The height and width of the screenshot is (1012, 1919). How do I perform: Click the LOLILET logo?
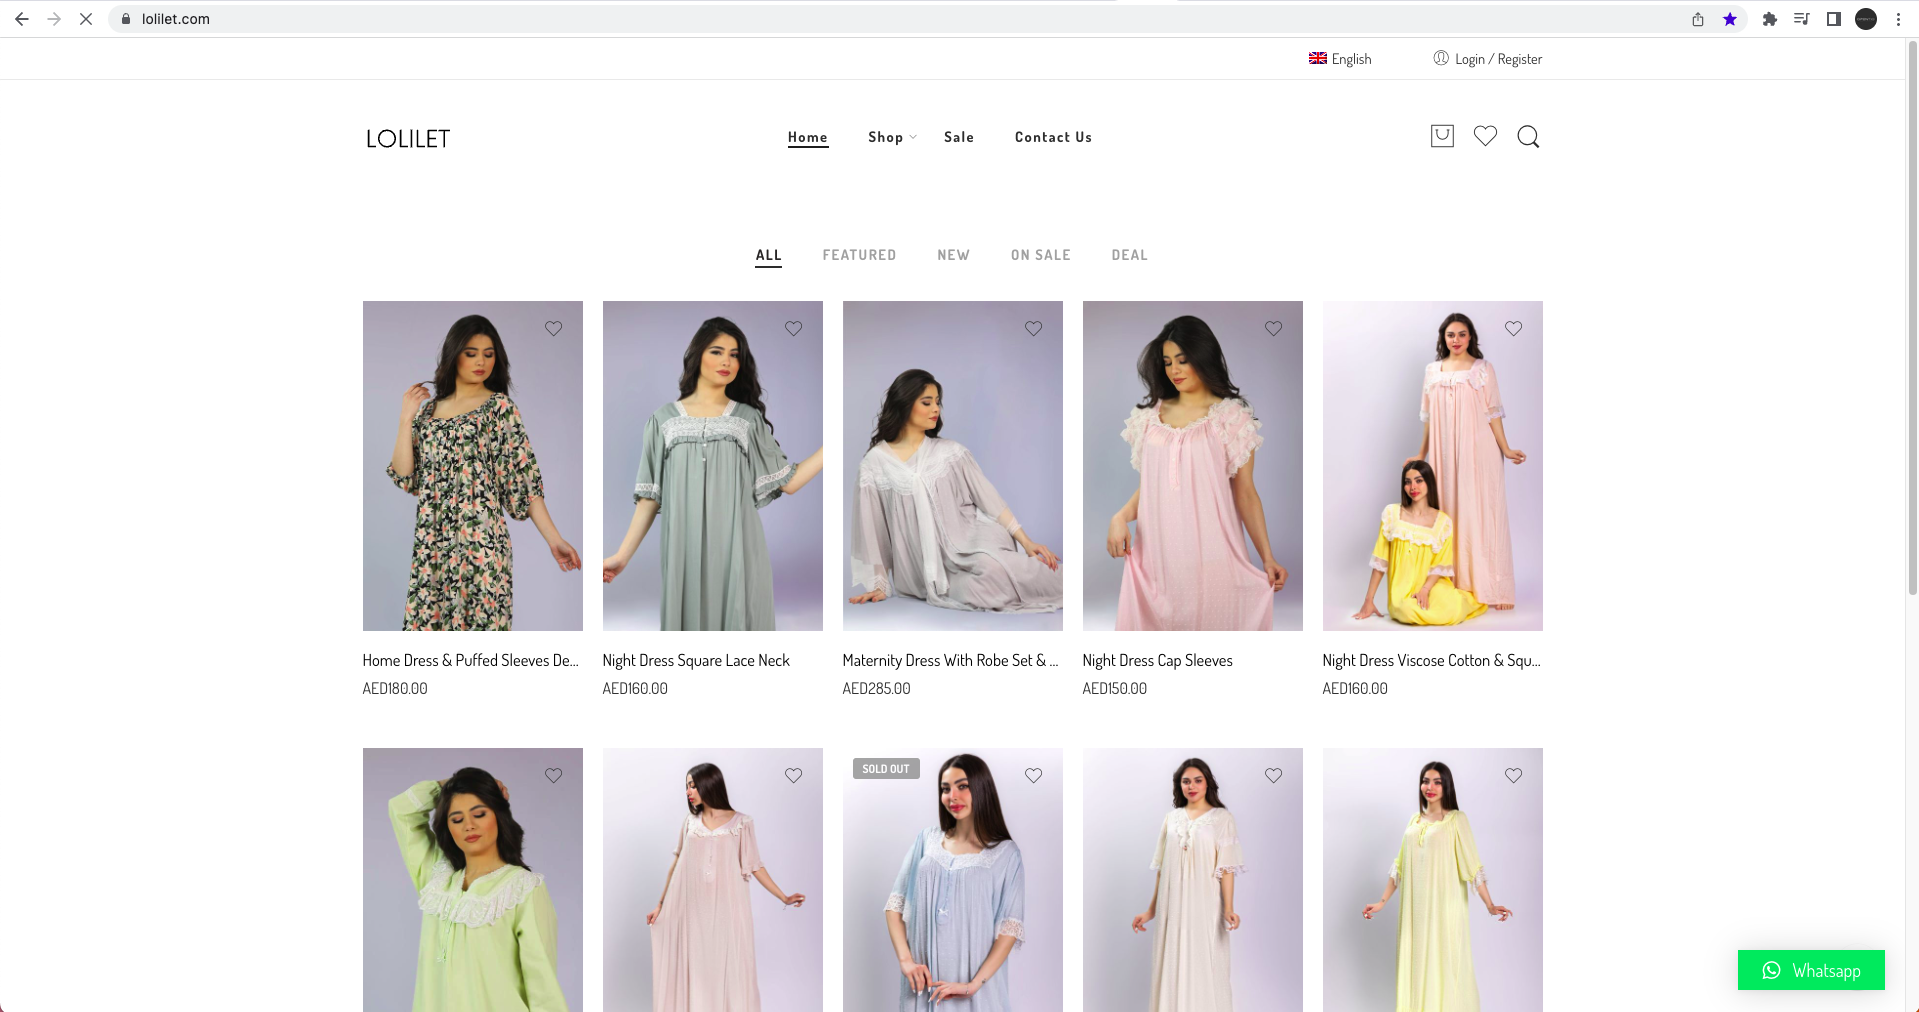(x=408, y=139)
